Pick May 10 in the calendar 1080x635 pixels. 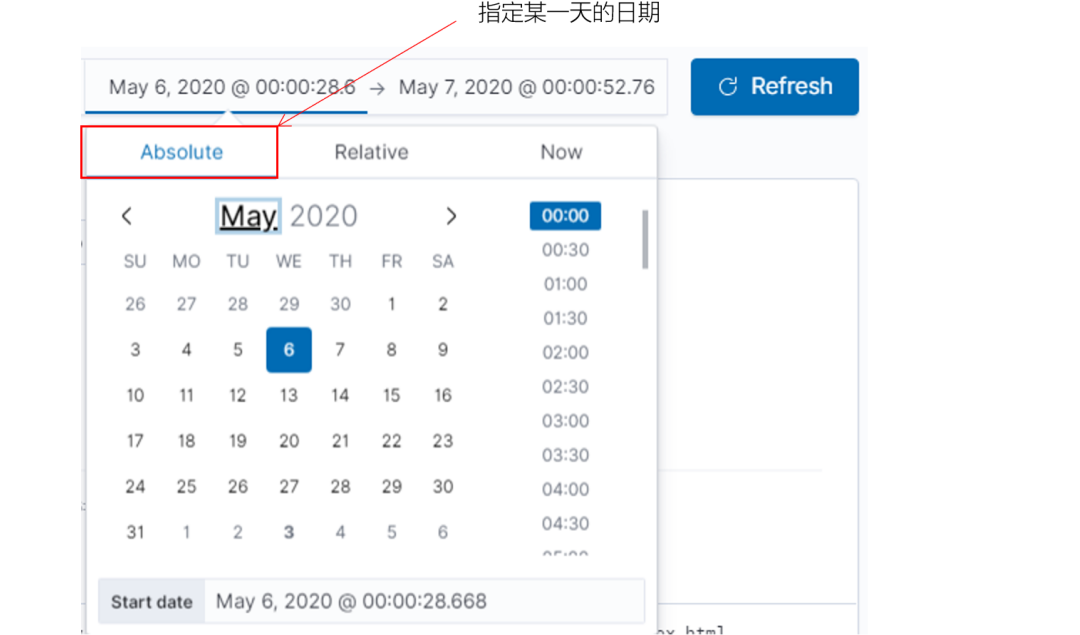tap(135, 395)
